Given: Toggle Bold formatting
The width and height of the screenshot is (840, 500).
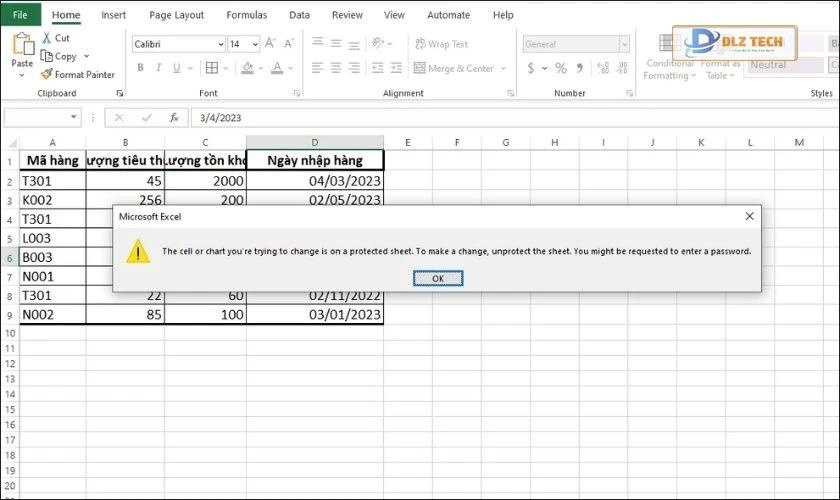Looking at the screenshot, I should [x=141, y=68].
